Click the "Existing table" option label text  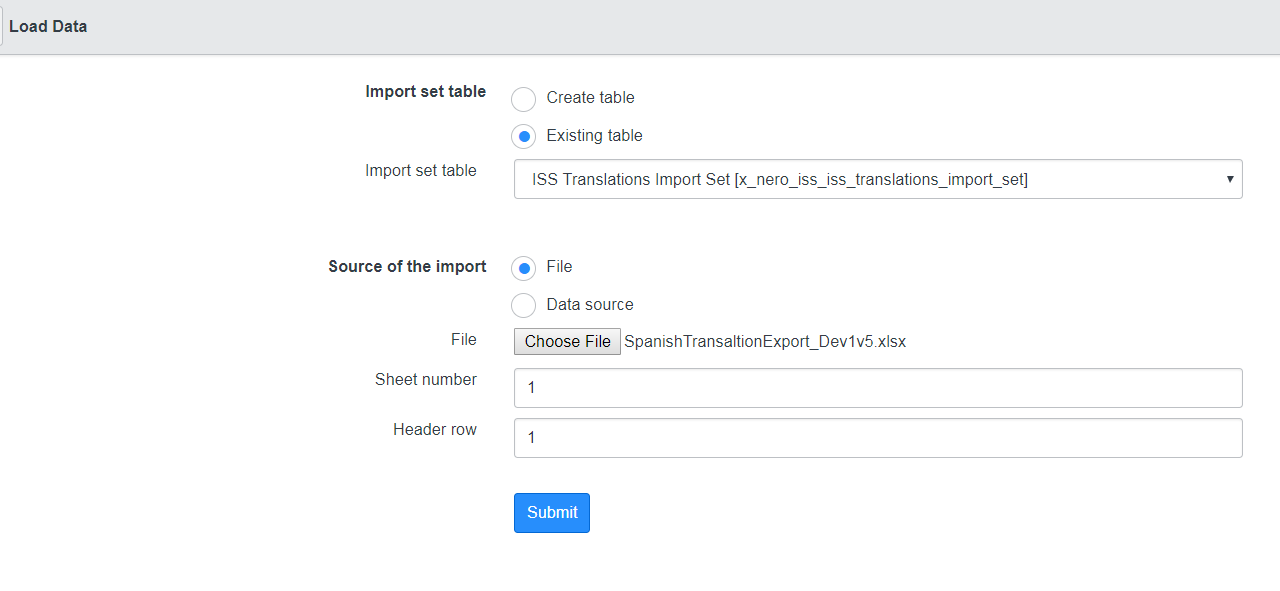[x=594, y=136]
